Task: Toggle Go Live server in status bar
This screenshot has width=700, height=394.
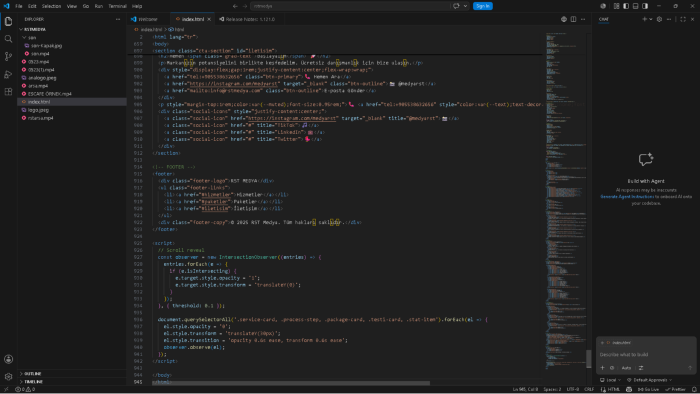Action: [x=648, y=389]
